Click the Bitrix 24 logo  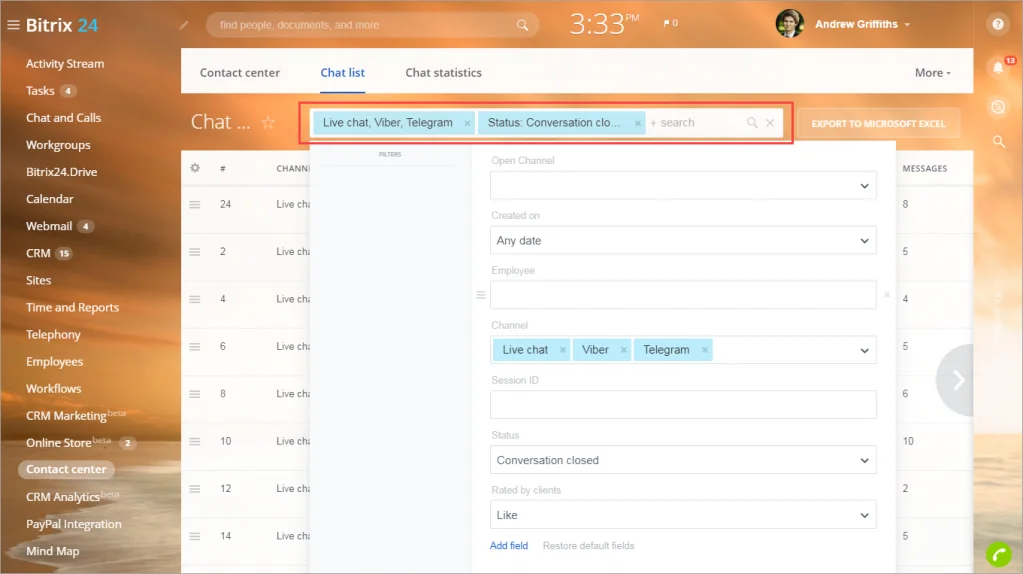61,25
